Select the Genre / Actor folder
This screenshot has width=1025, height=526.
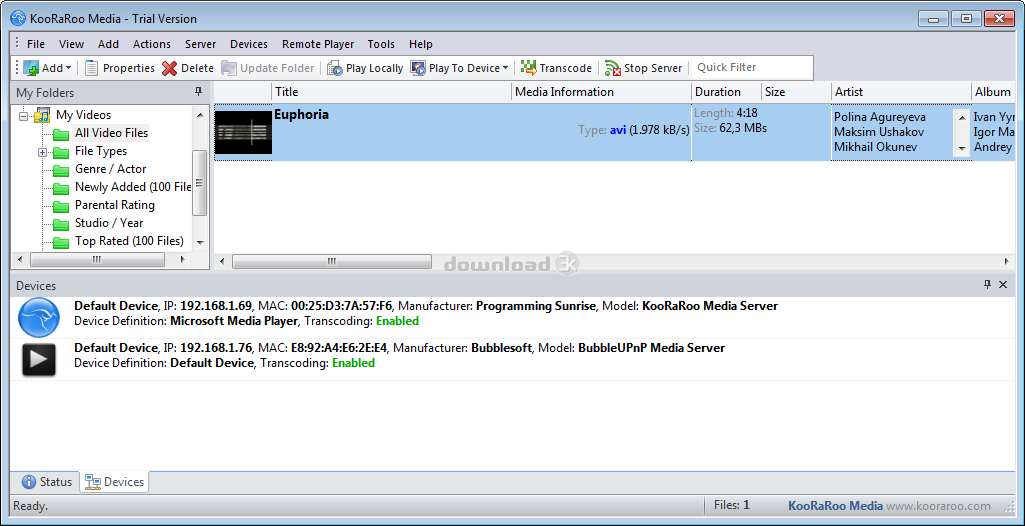pos(110,169)
